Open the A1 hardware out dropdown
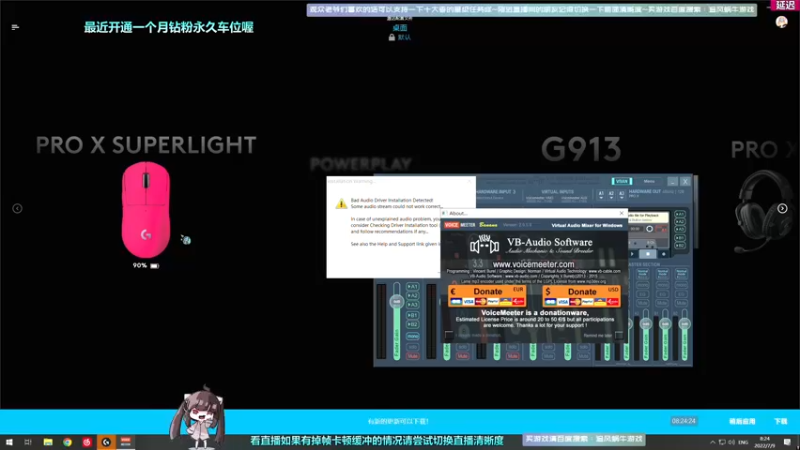This screenshot has width=800, height=450. click(x=601, y=194)
